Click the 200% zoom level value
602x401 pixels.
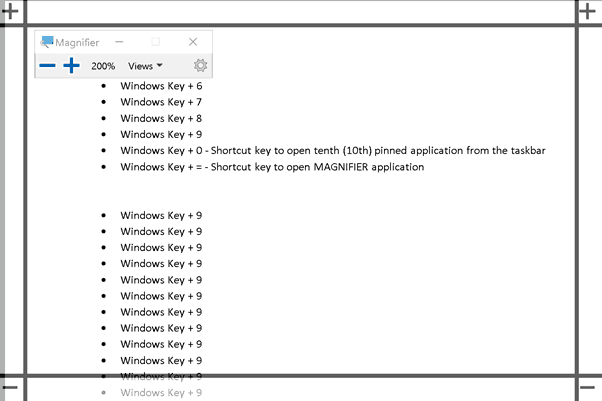click(x=103, y=66)
